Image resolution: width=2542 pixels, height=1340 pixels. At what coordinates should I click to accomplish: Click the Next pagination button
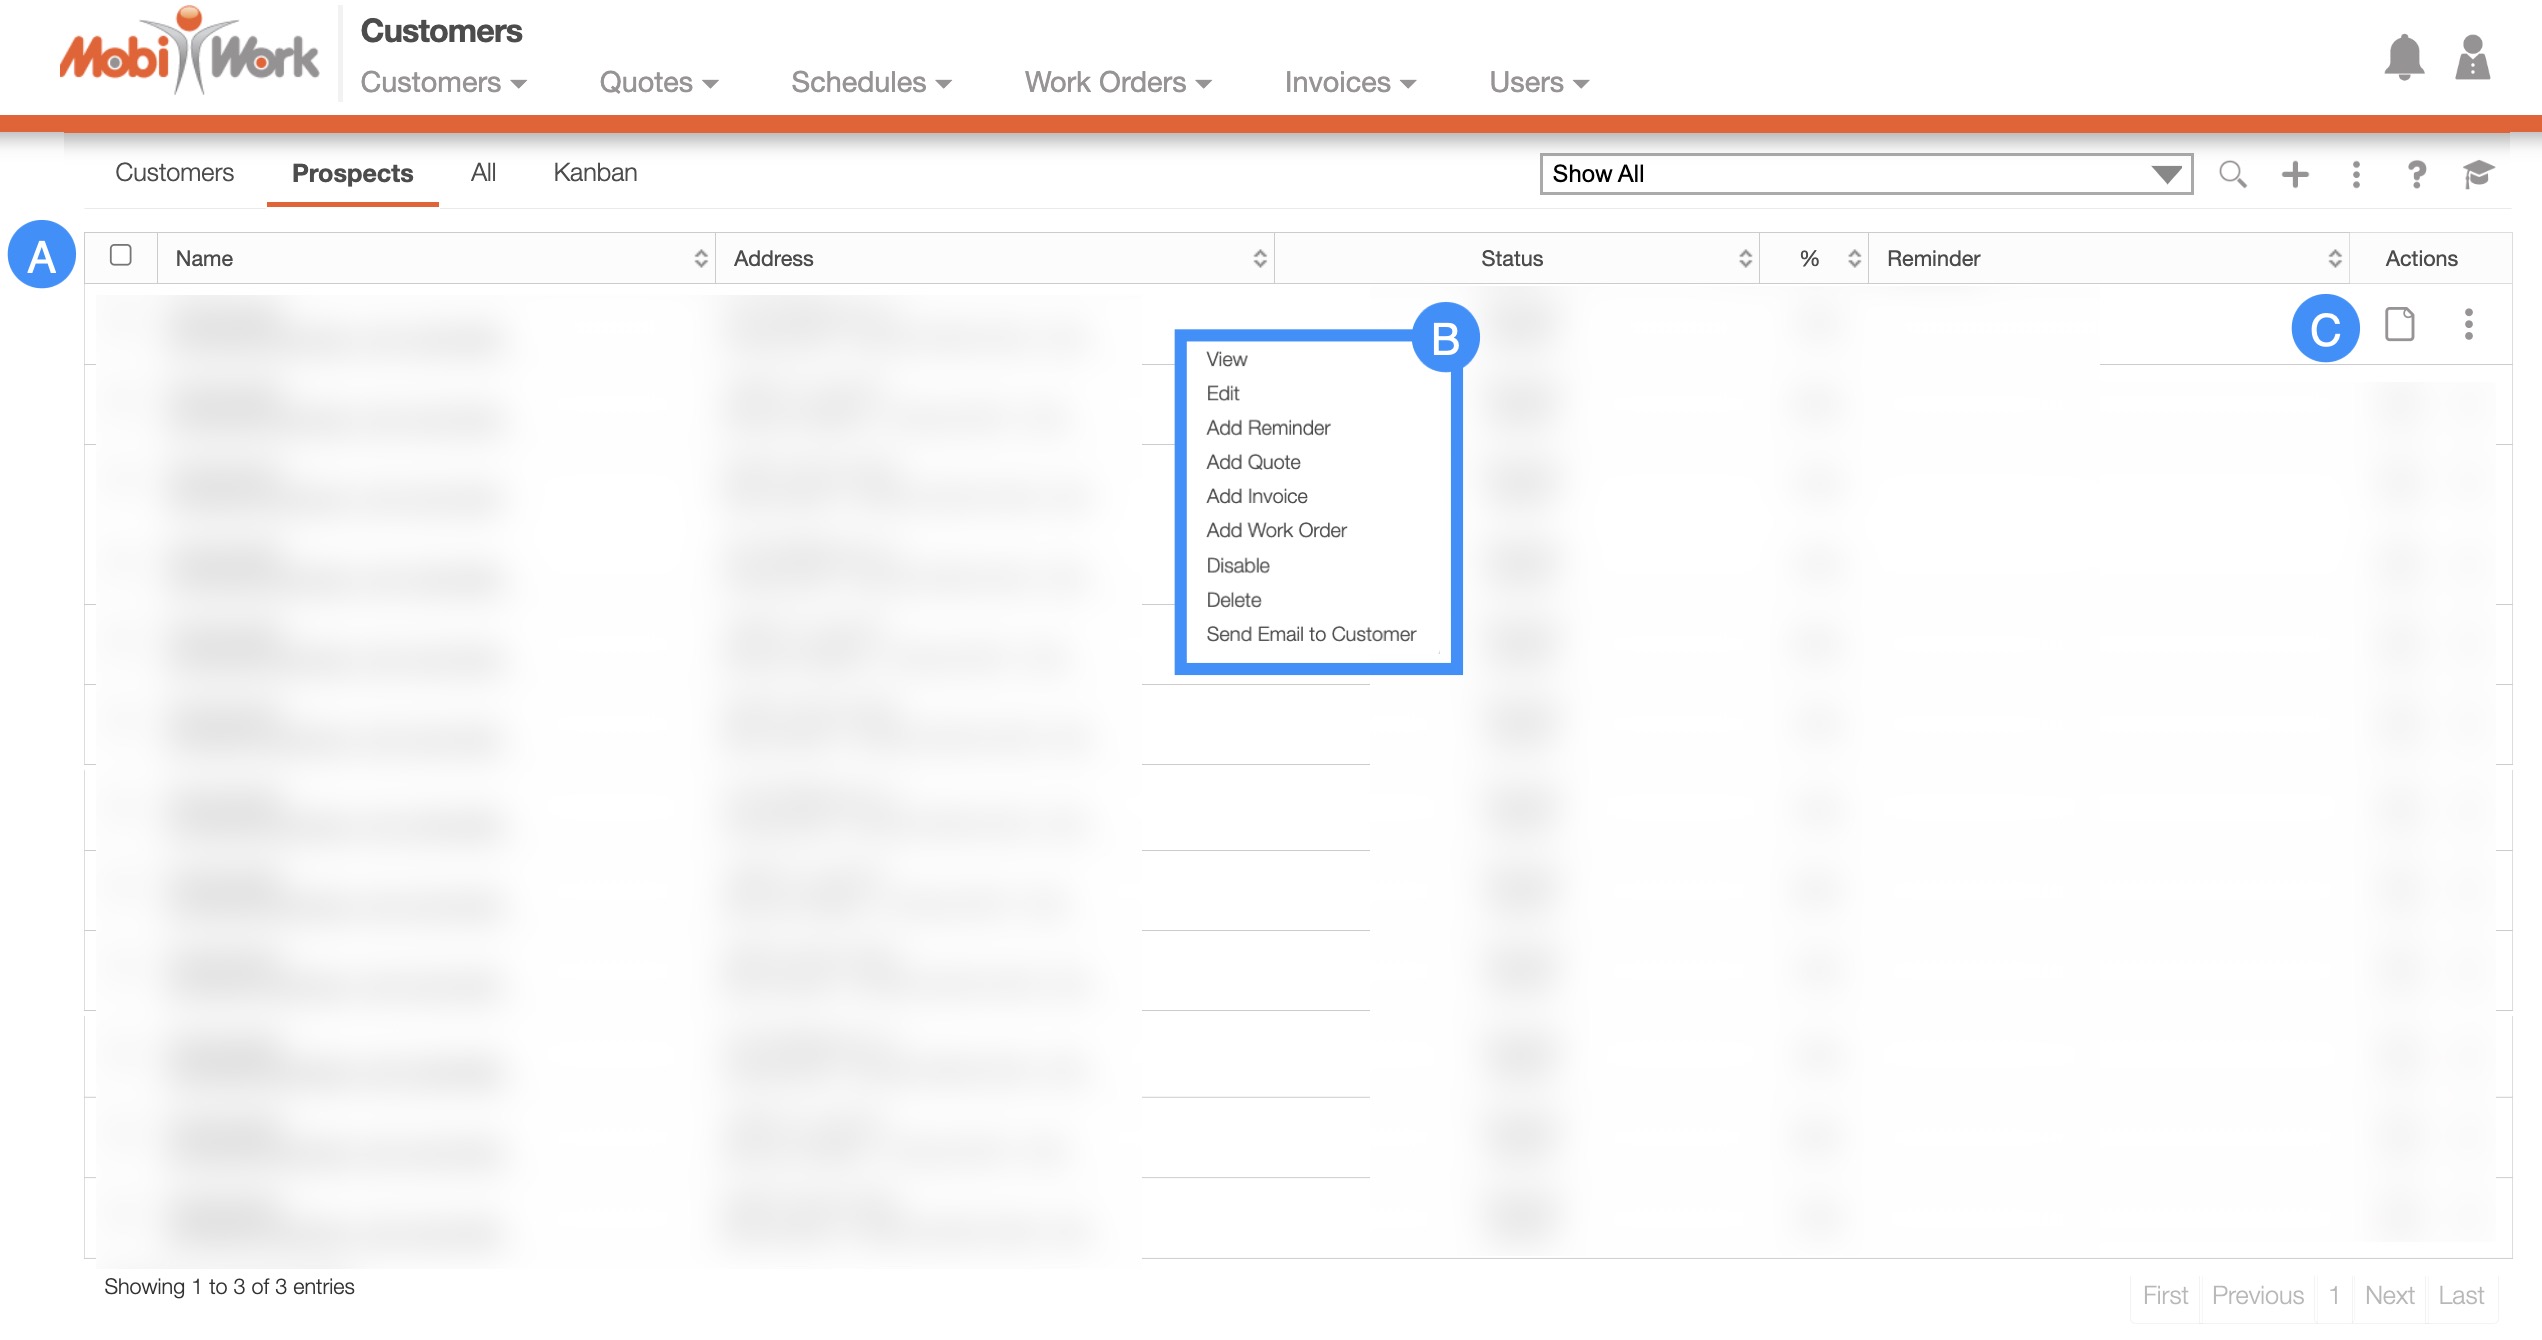click(2388, 1295)
